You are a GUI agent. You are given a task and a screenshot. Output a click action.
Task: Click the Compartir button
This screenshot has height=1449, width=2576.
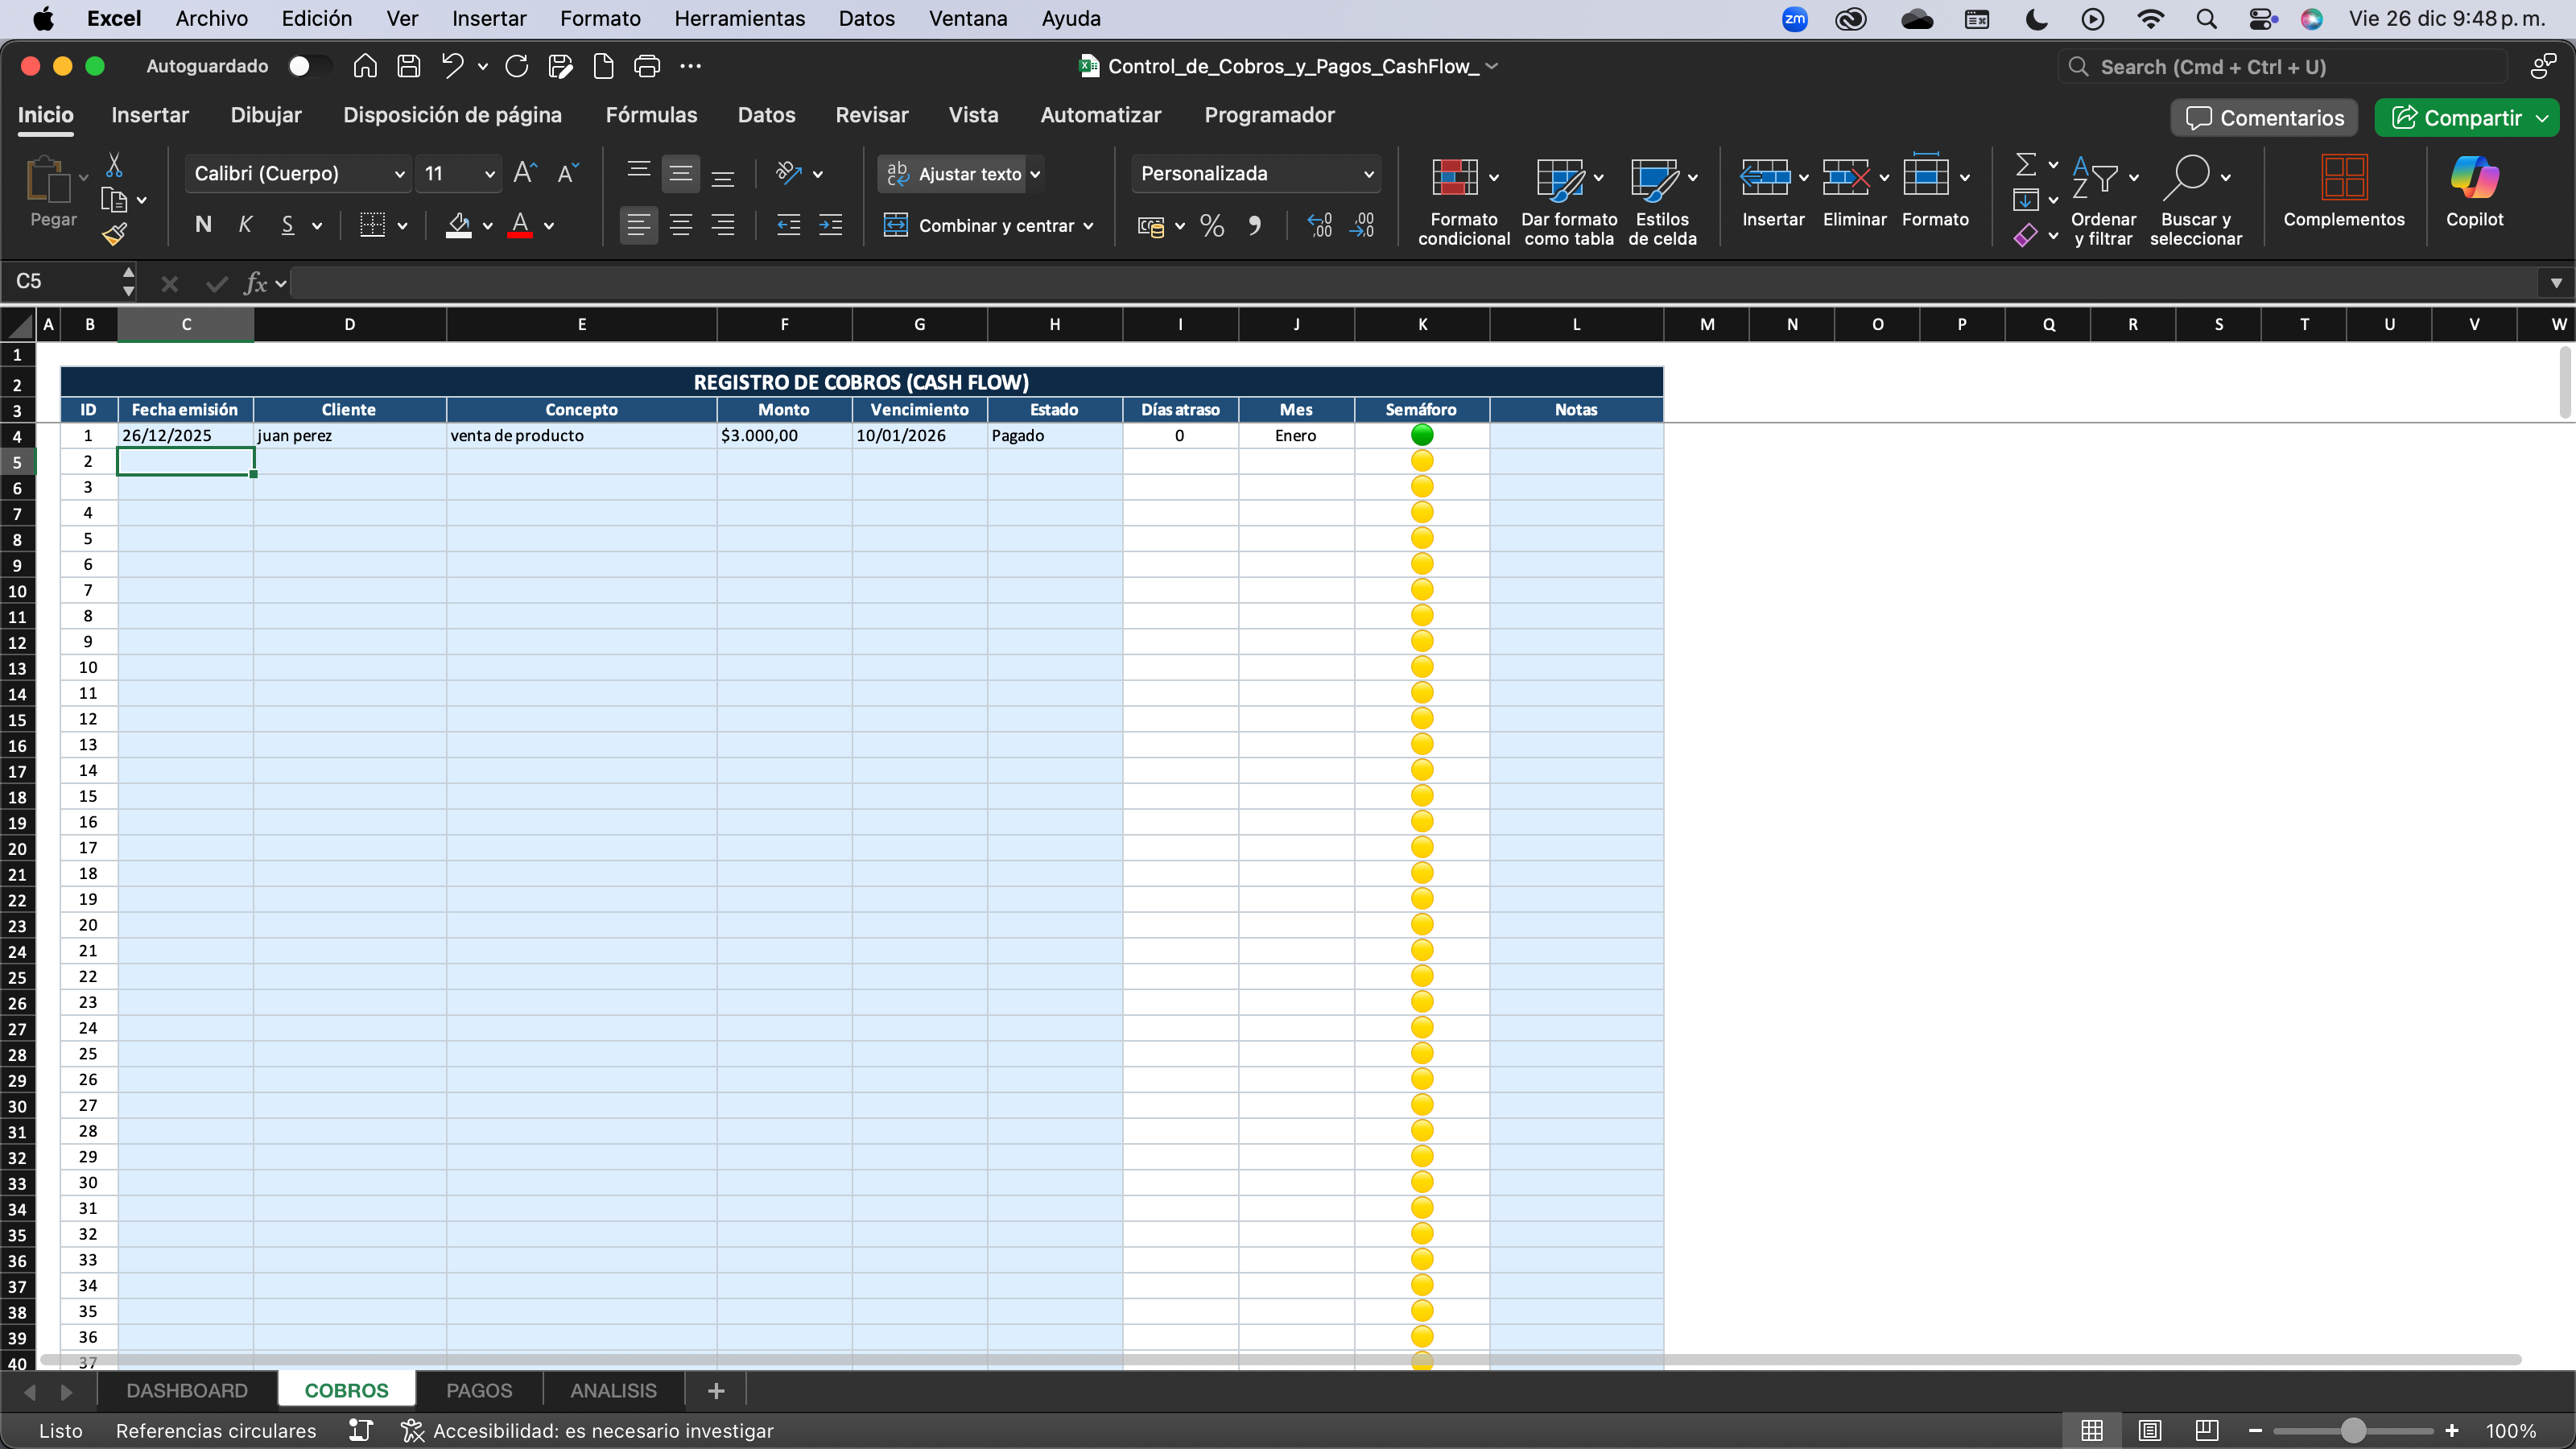coord(2456,118)
